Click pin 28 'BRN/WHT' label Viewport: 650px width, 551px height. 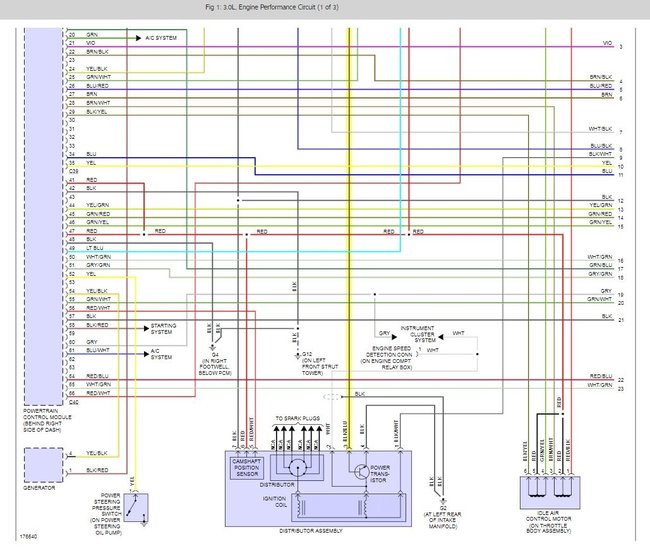pyautogui.click(x=98, y=103)
